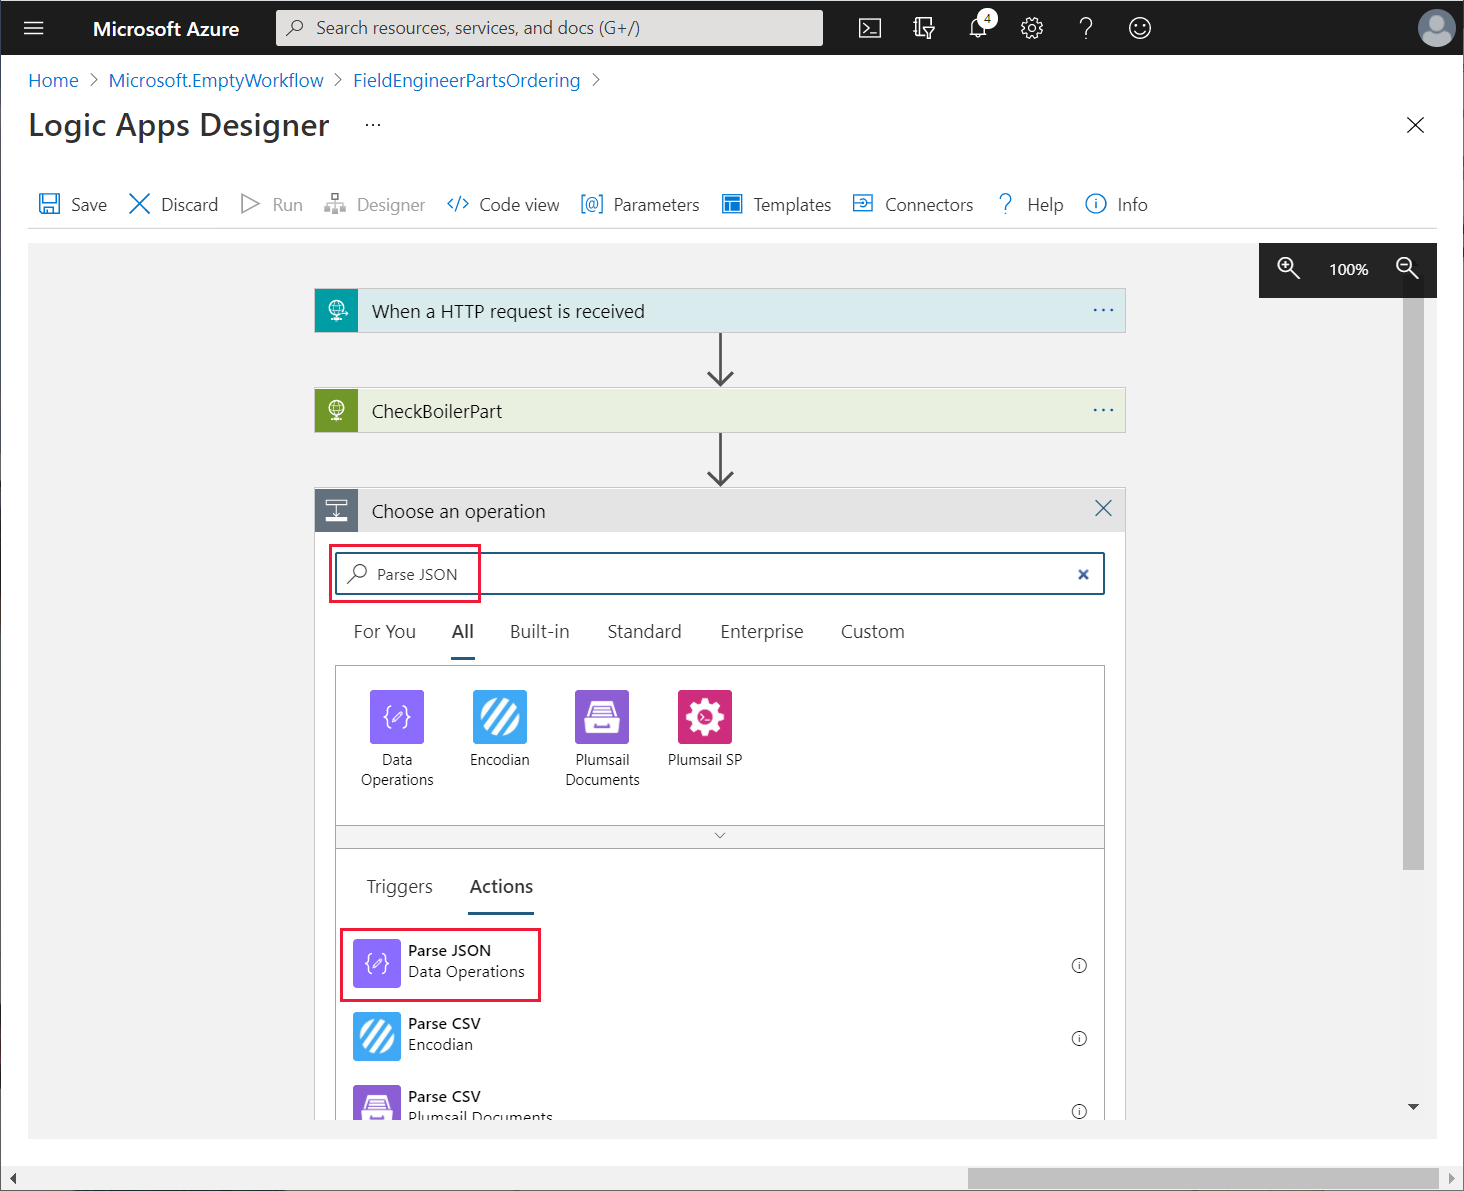
Task: Close the Logic Apps Designer blade
Action: pyautogui.click(x=1415, y=125)
